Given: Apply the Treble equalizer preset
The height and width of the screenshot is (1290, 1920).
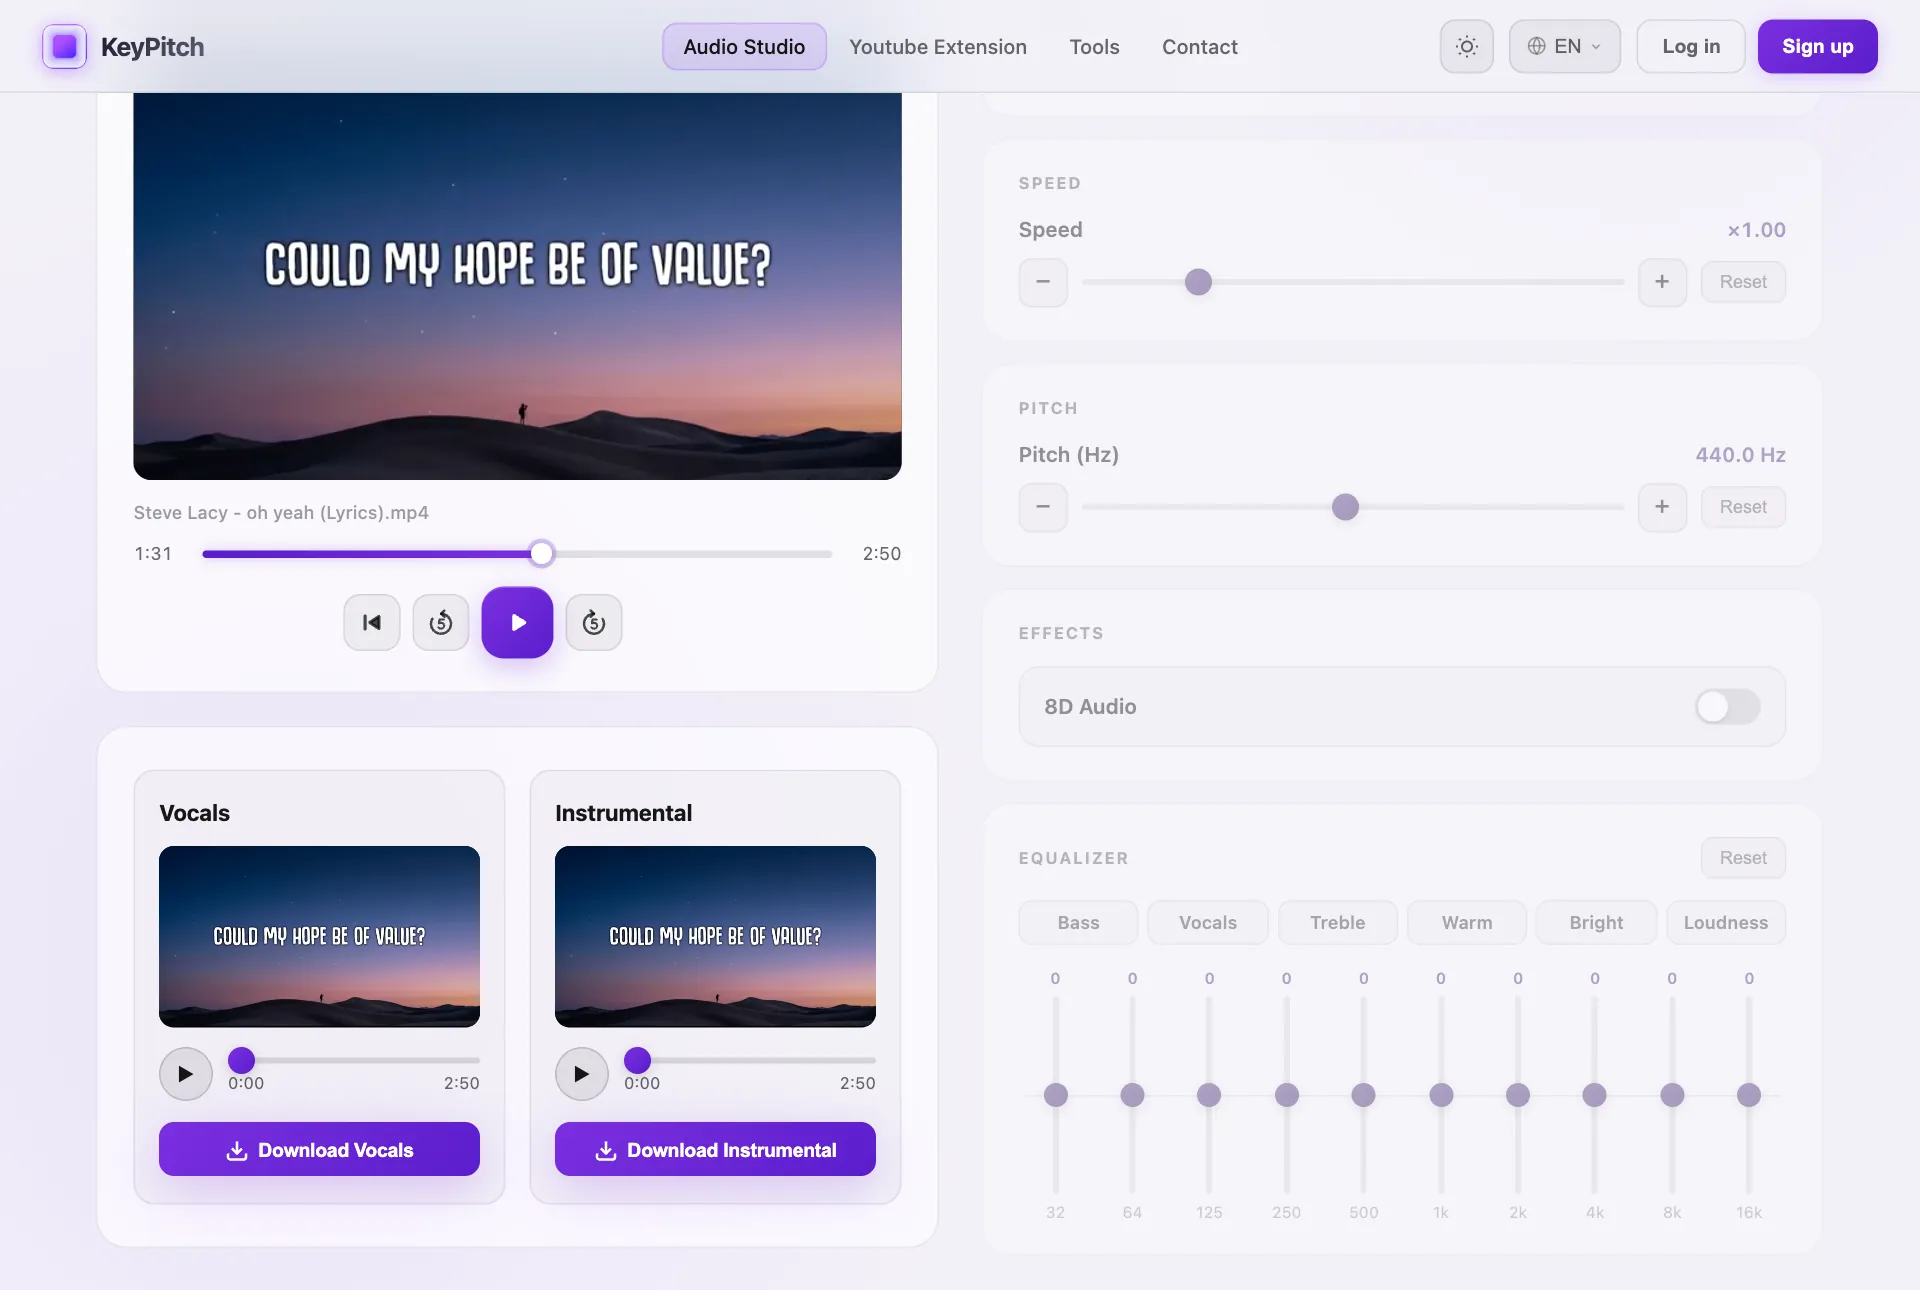Looking at the screenshot, I should [x=1338, y=923].
